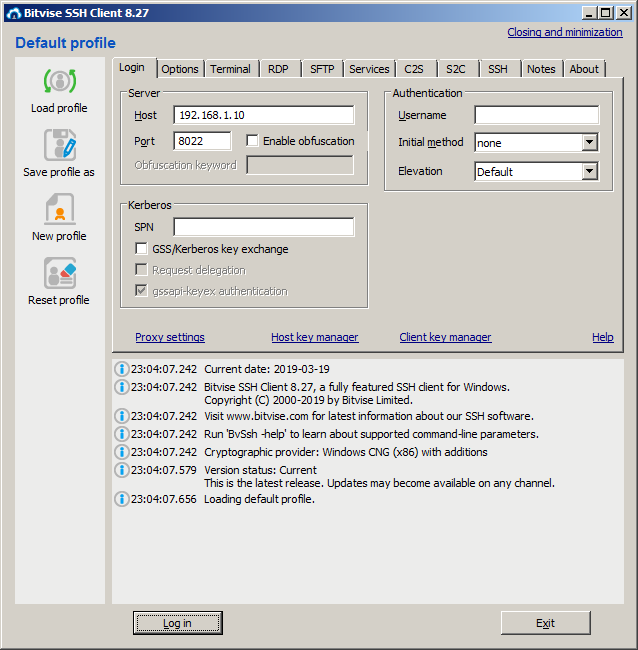Viewport: 638px width, 650px height.
Task: Open Proxy settings link
Action: [x=170, y=337]
